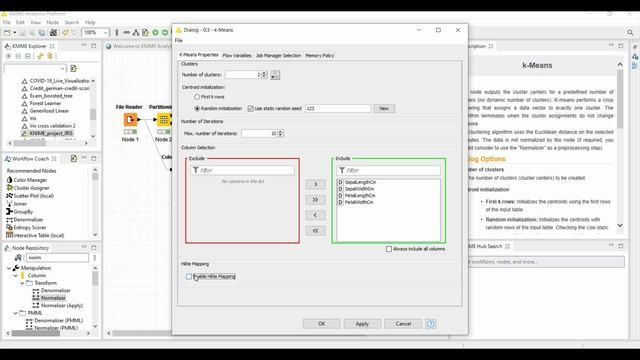The height and width of the screenshot is (360, 640).
Task: Click the GroupBy node icon
Action: point(9,211)
